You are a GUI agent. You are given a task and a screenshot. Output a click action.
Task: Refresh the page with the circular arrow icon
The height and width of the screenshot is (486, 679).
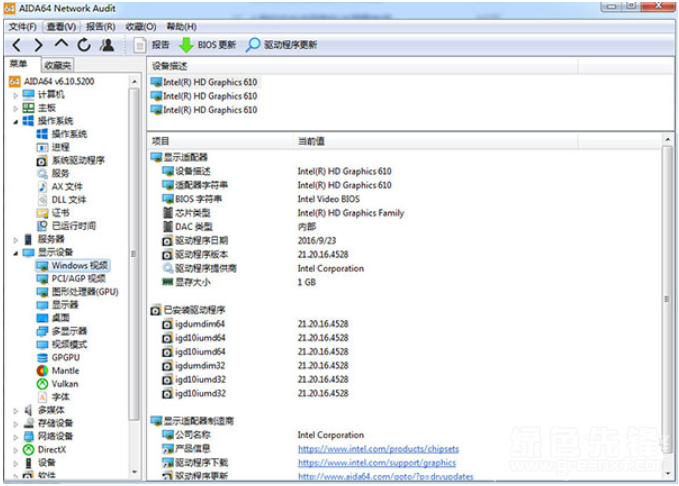click(x=84, y=45)
